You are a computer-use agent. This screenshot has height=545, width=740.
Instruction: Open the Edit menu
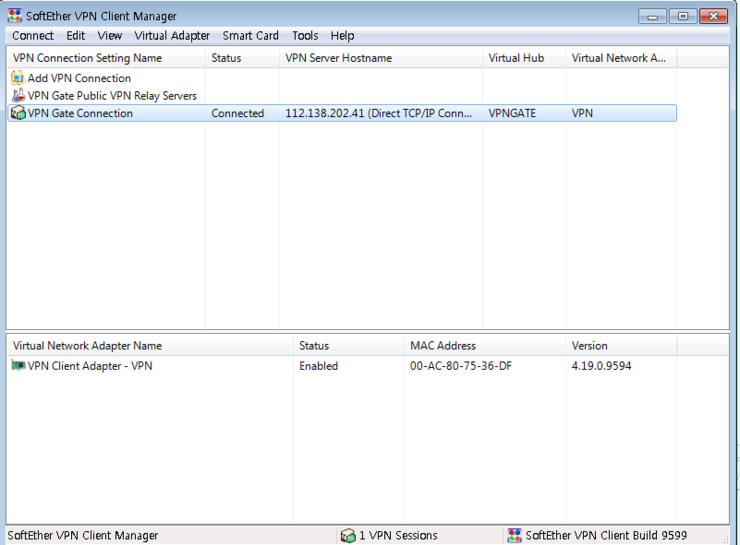click(x=76, y=36)
